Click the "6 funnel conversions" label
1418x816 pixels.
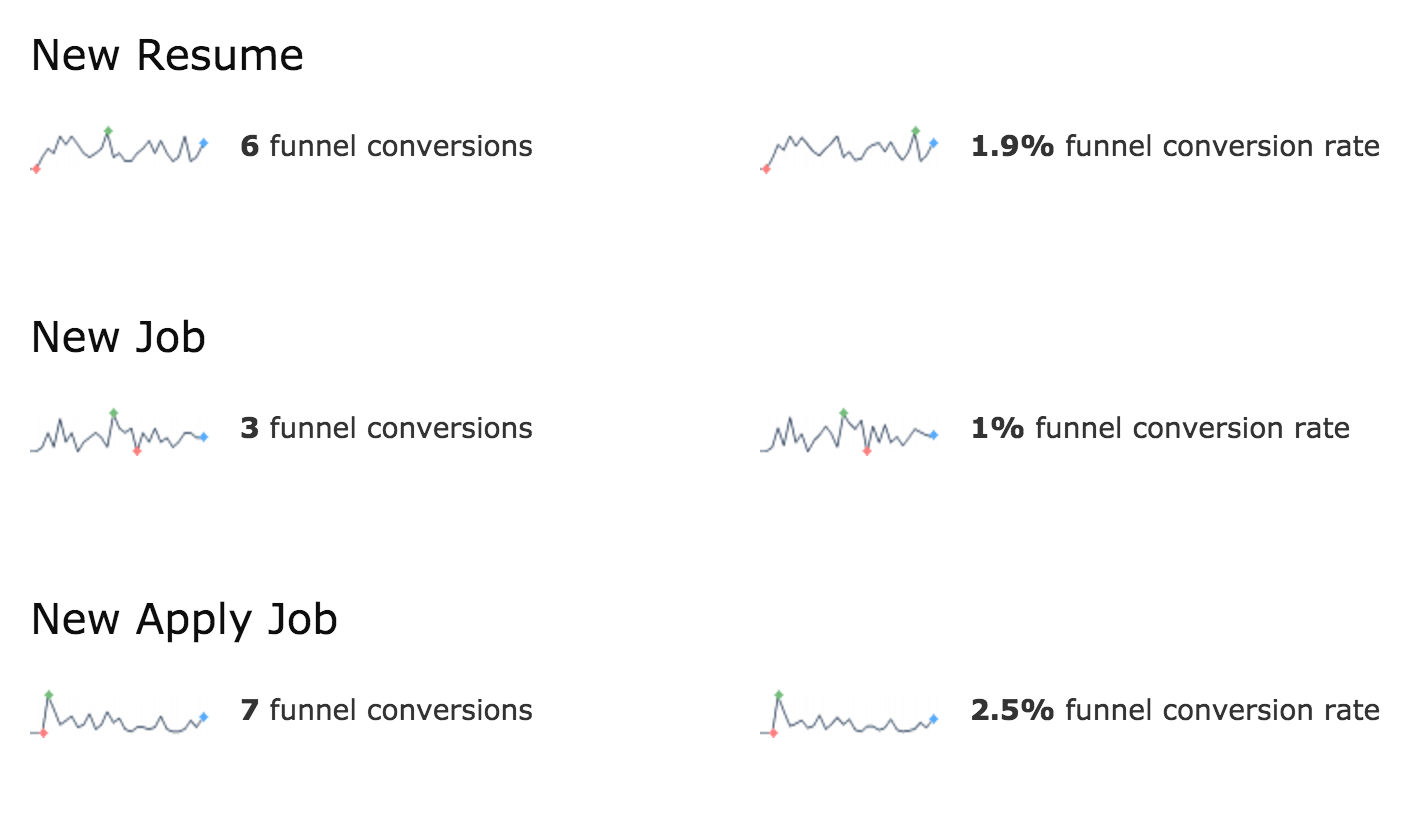tap(386, 147)
